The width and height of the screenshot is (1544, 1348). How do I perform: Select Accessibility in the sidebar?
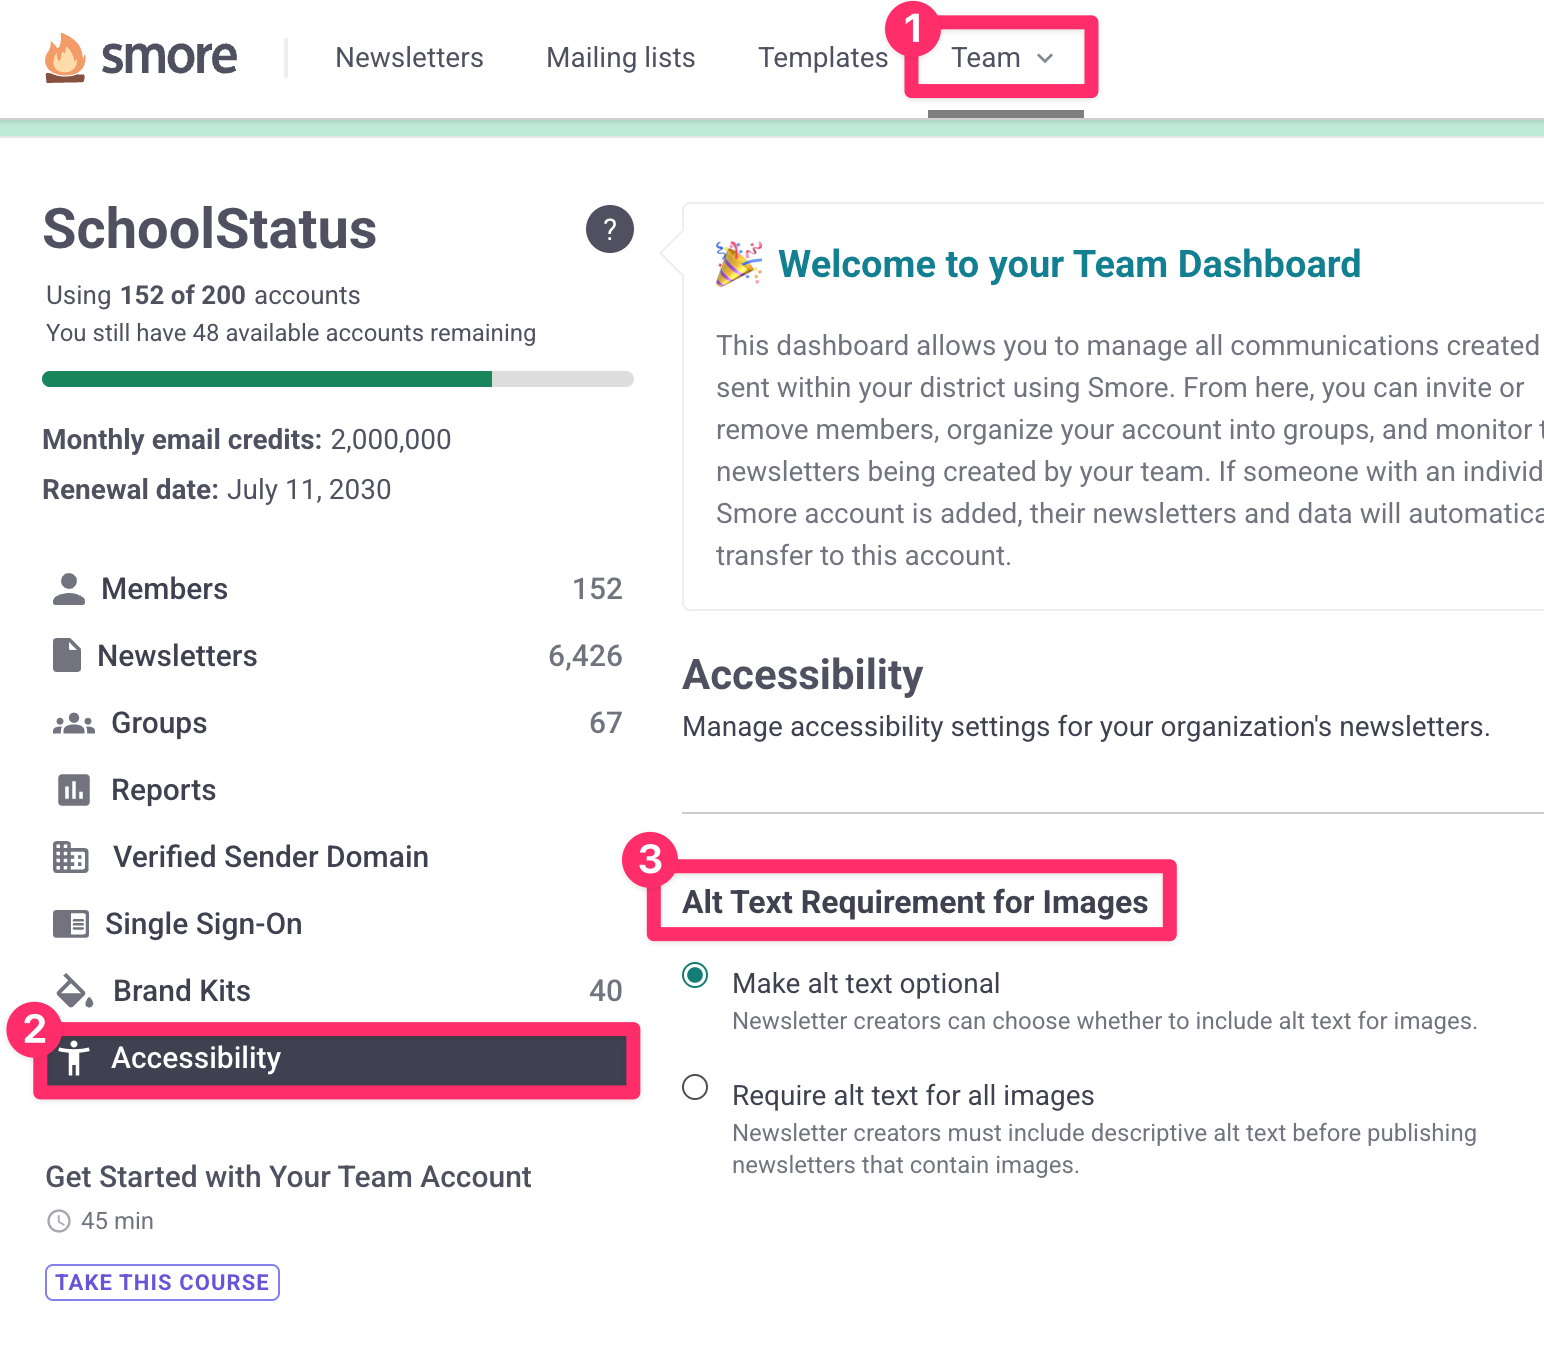click(x=337, y=1058)
